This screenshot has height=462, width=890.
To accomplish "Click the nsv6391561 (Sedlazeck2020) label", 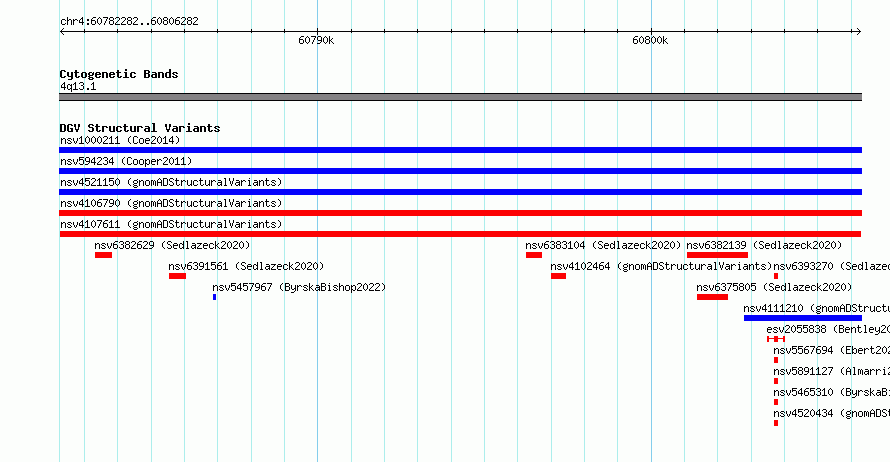I will tap(246, 266).
